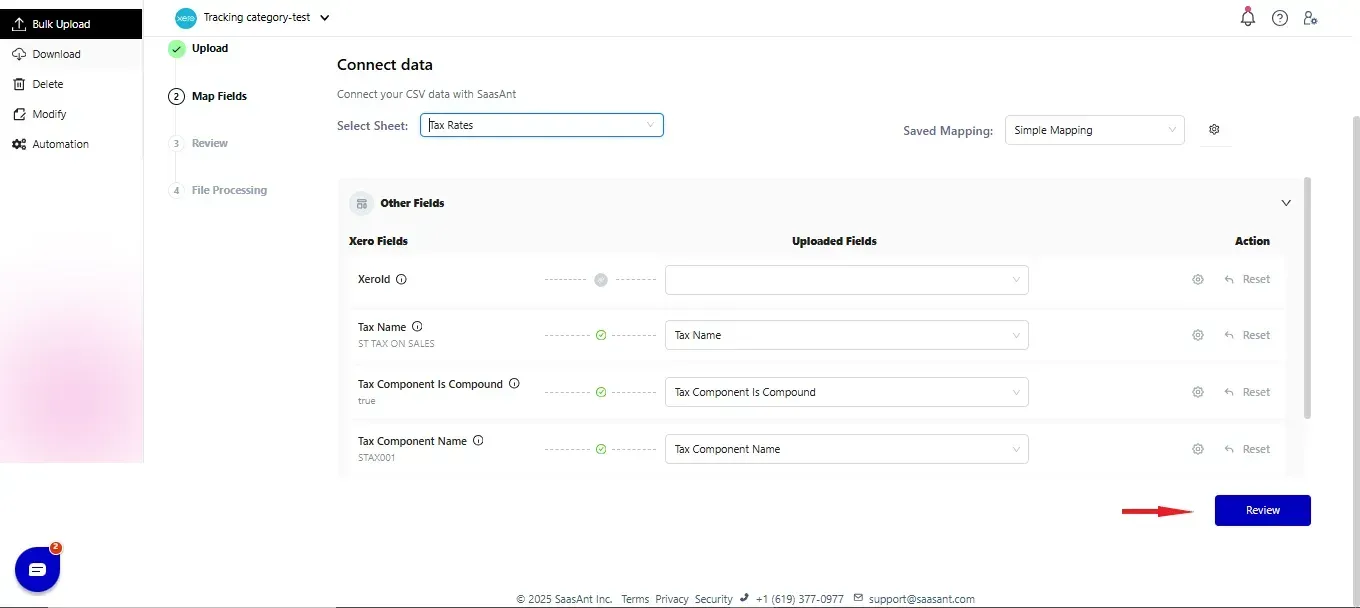Collapse the Other Fields section chevron
Viewport: 1360px width, 608px height.
1286,203
